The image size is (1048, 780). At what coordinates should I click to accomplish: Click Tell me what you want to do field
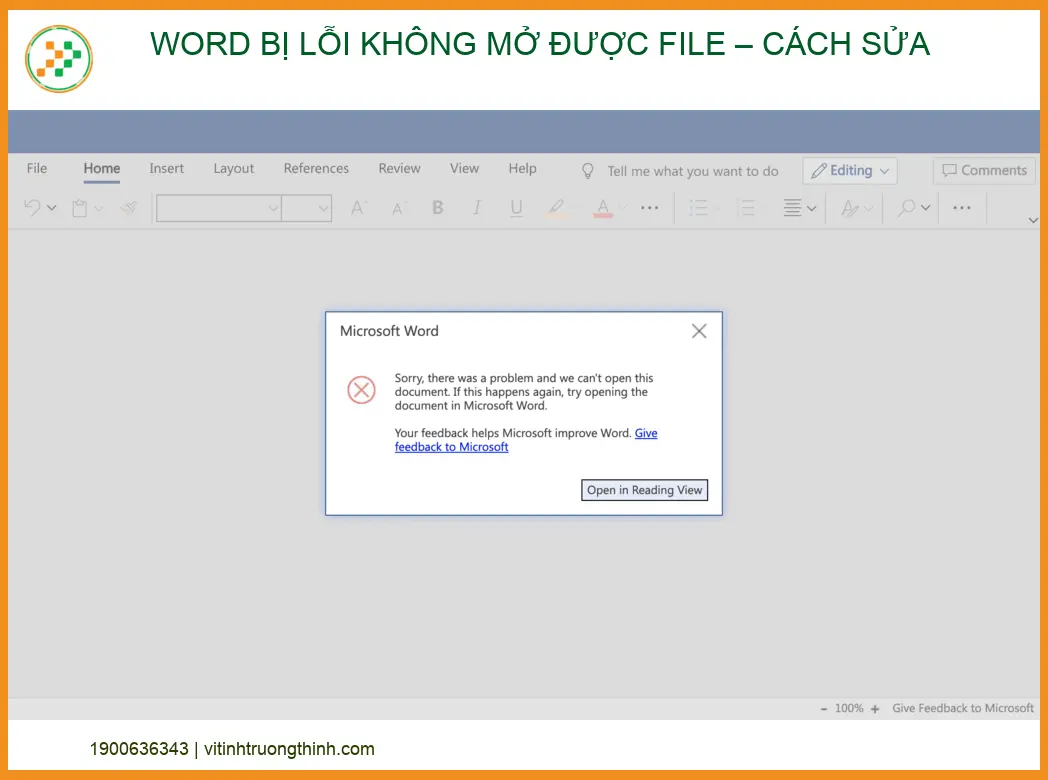tap(692, 170)
